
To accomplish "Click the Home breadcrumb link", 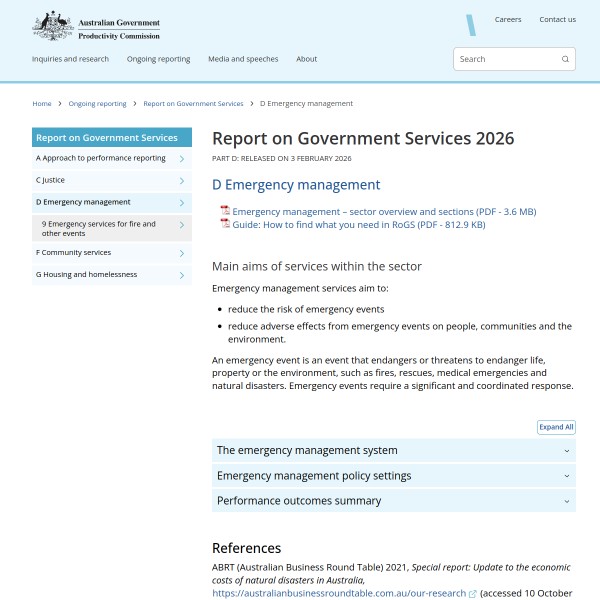I will [42, 103].
